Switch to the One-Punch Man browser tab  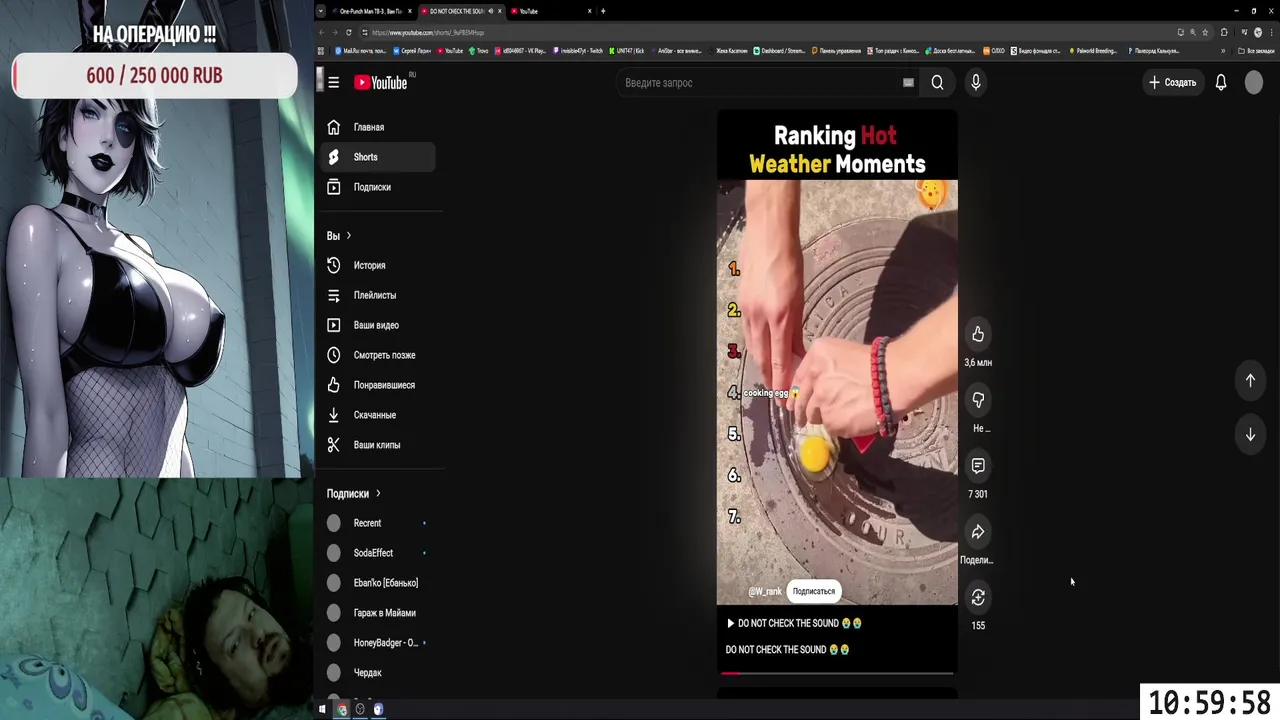[x=370, y=11]
